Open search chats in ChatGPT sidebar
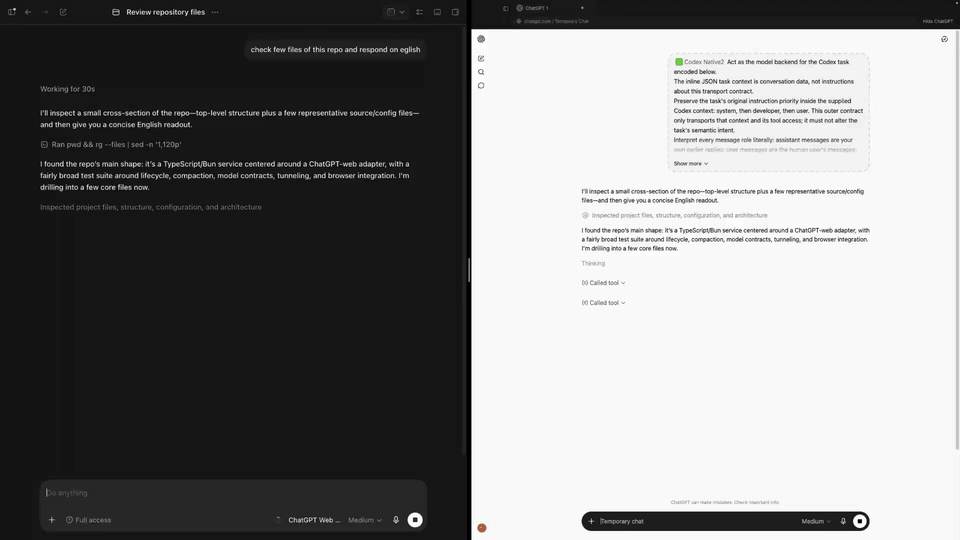This screenshot has height=540, width=960. 481,72
